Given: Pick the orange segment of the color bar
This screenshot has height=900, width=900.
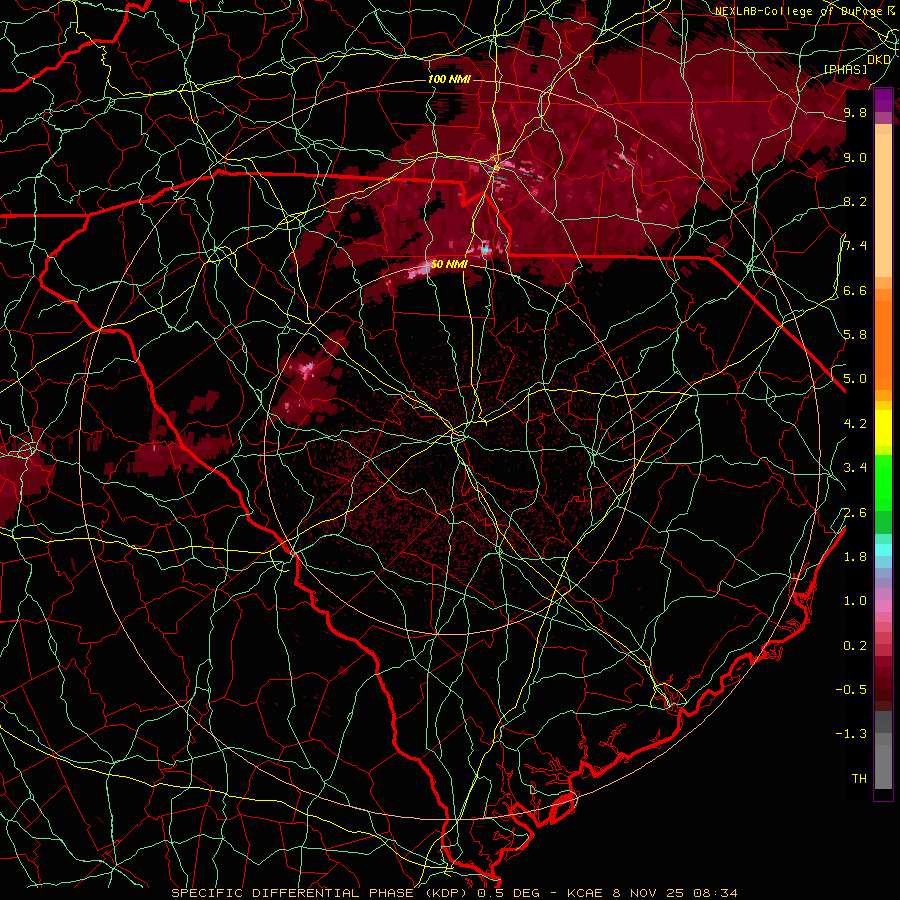Looking at the screenshot, I should (x=883, y=344).
